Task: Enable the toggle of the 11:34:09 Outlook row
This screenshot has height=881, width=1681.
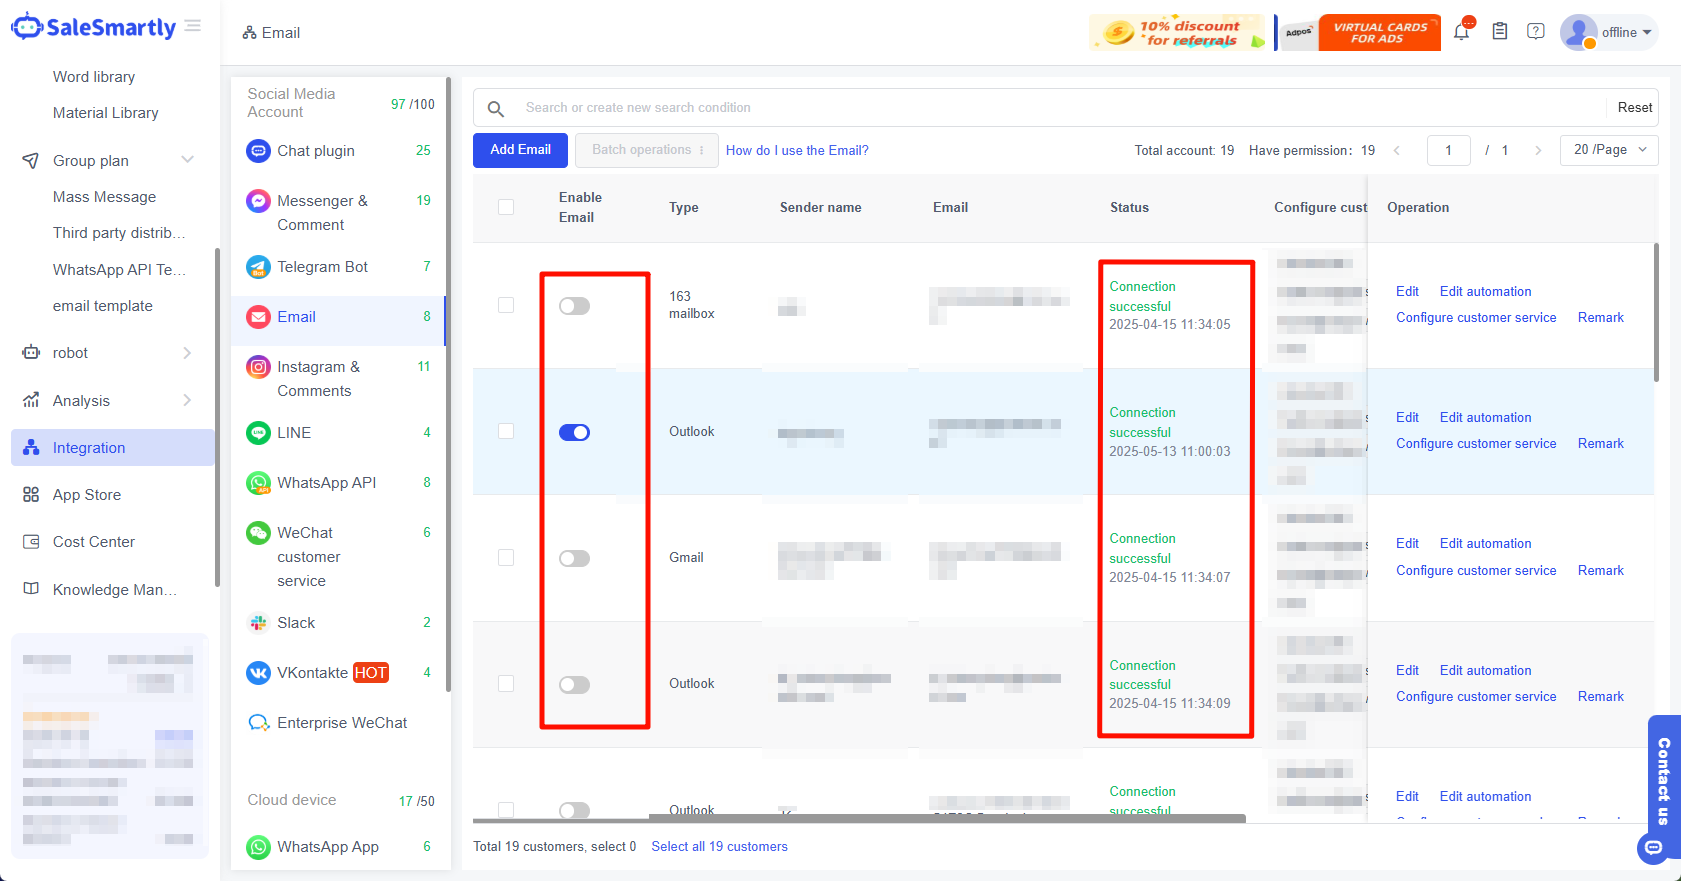Action: (574, 685)
